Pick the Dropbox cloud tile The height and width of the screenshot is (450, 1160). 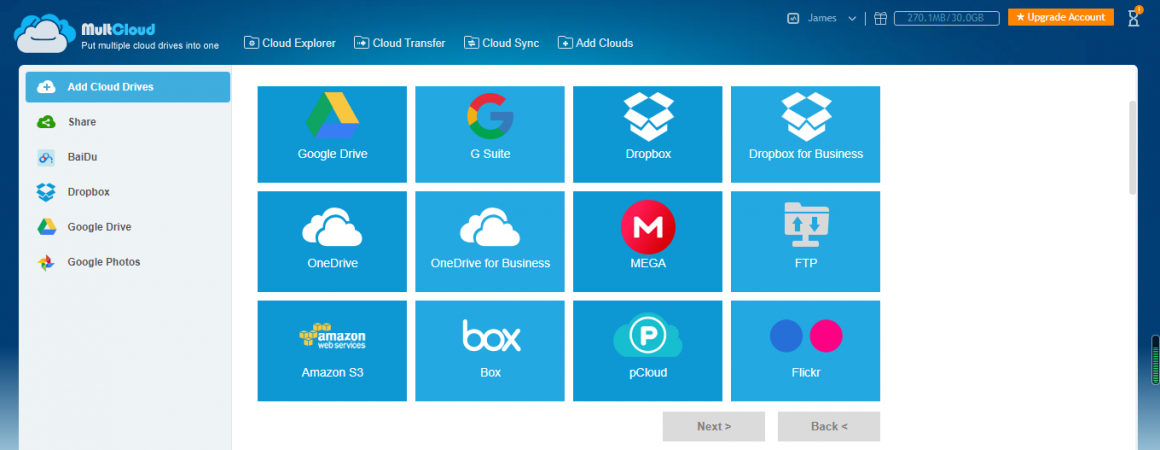coord(647,134)
